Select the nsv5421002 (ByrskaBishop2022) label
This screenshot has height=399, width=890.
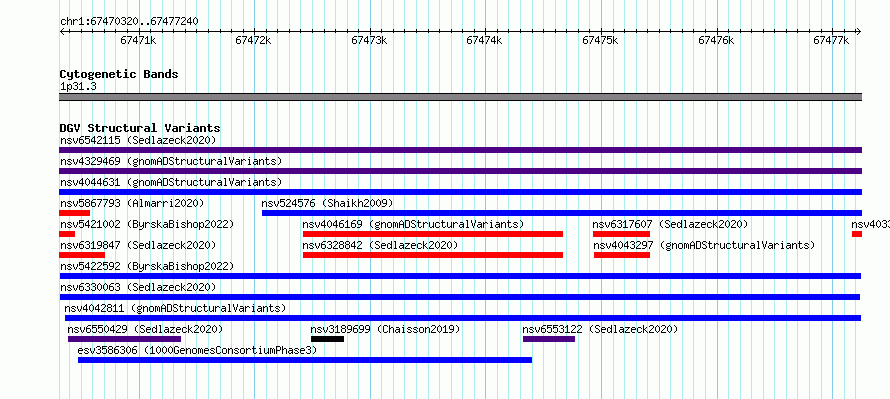coord(147,224)
